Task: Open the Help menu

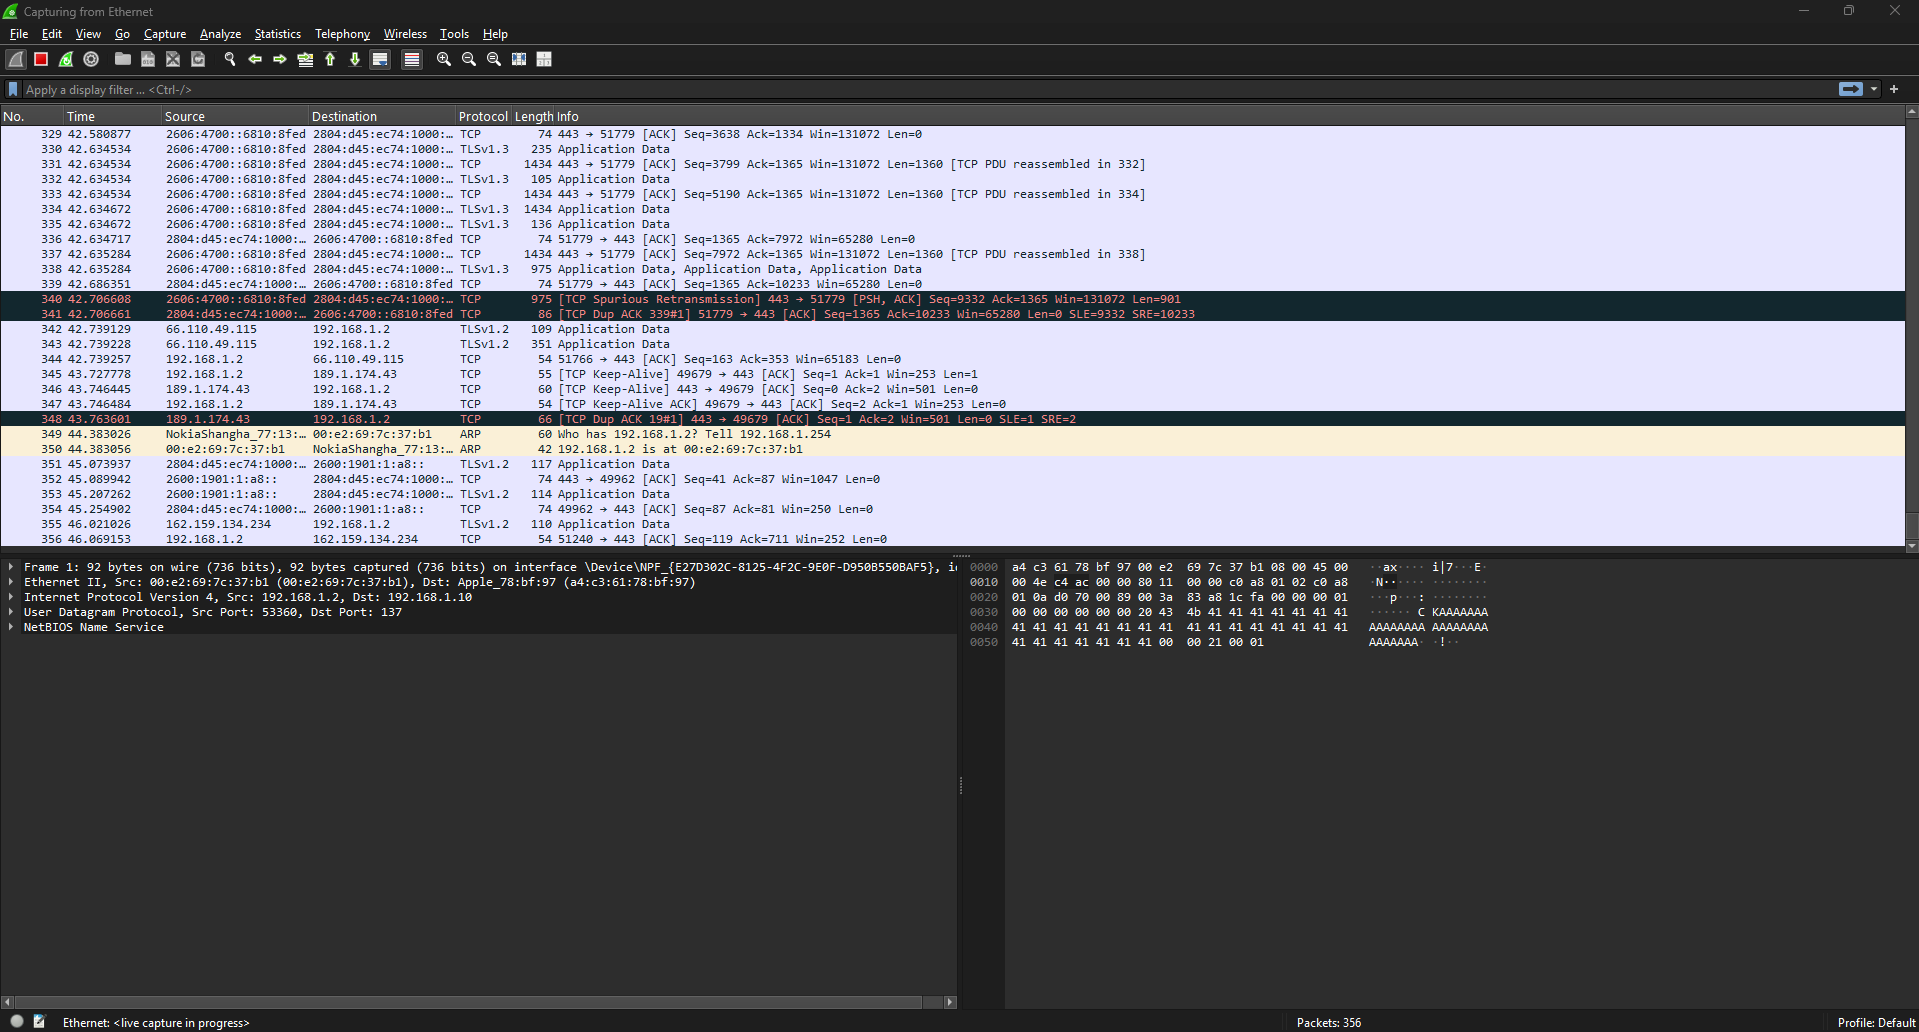Action: (495, 34)
